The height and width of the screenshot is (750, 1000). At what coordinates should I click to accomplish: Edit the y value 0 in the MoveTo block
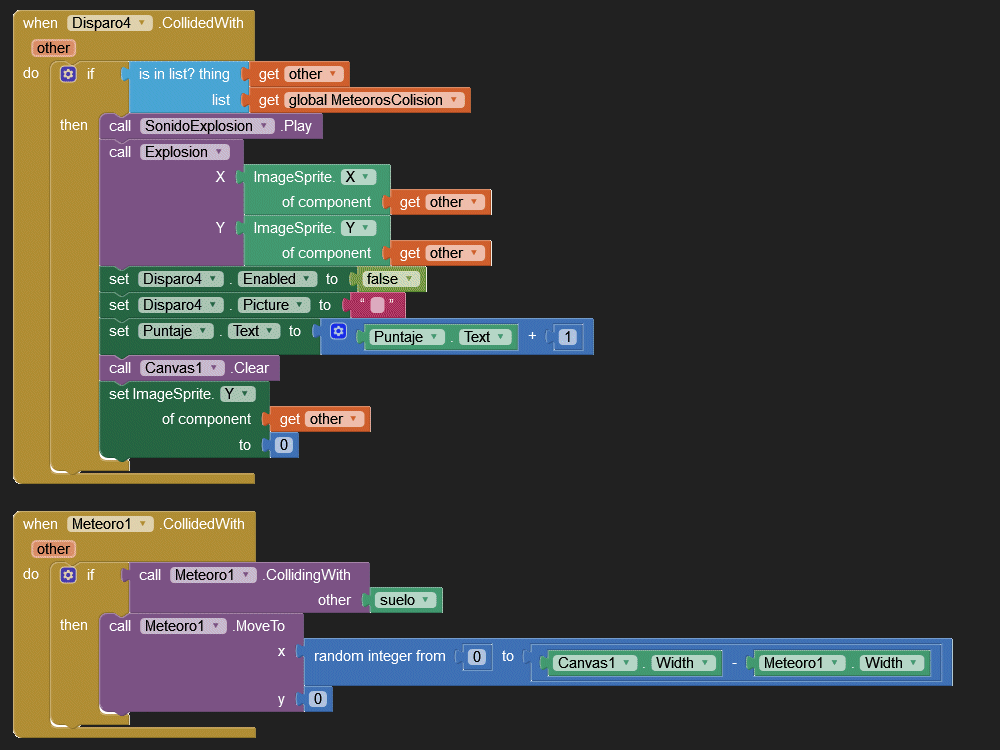click(x=317, y=699)
